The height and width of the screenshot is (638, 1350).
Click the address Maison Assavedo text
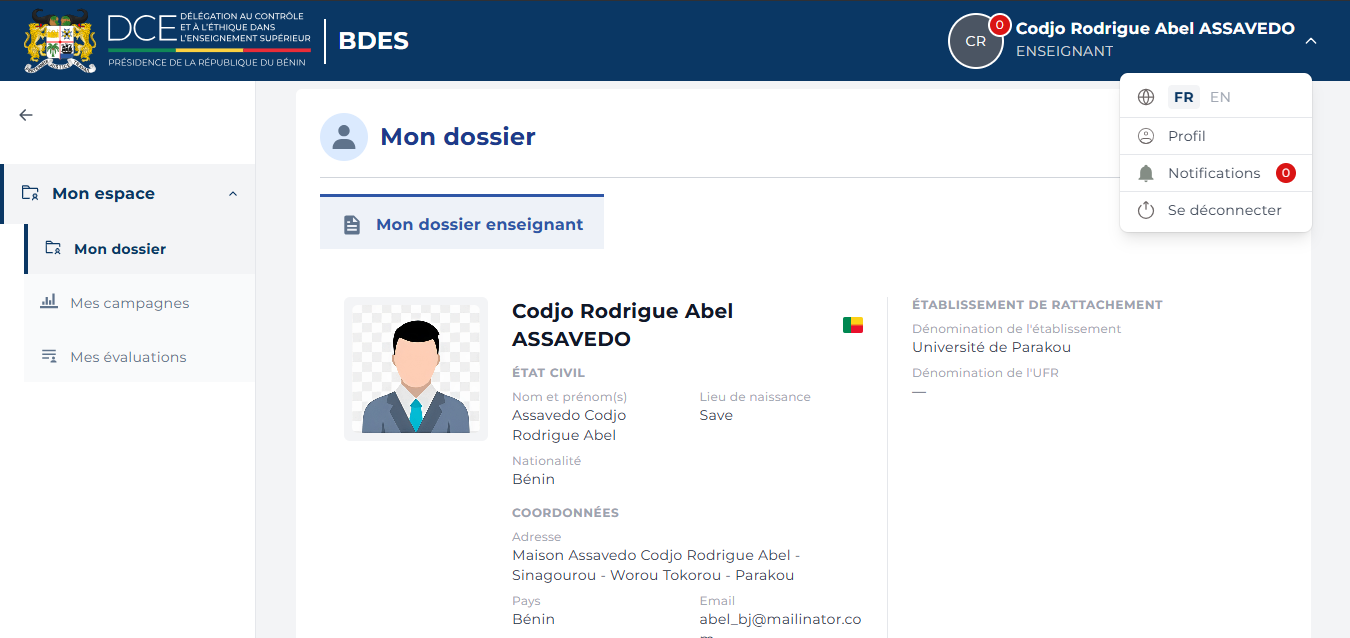(x=656, y=565)
